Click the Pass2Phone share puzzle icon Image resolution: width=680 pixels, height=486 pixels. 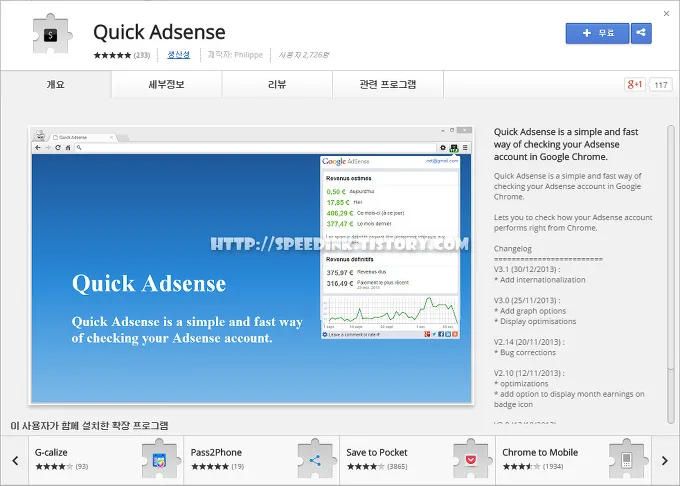click(x=315, y=459)
